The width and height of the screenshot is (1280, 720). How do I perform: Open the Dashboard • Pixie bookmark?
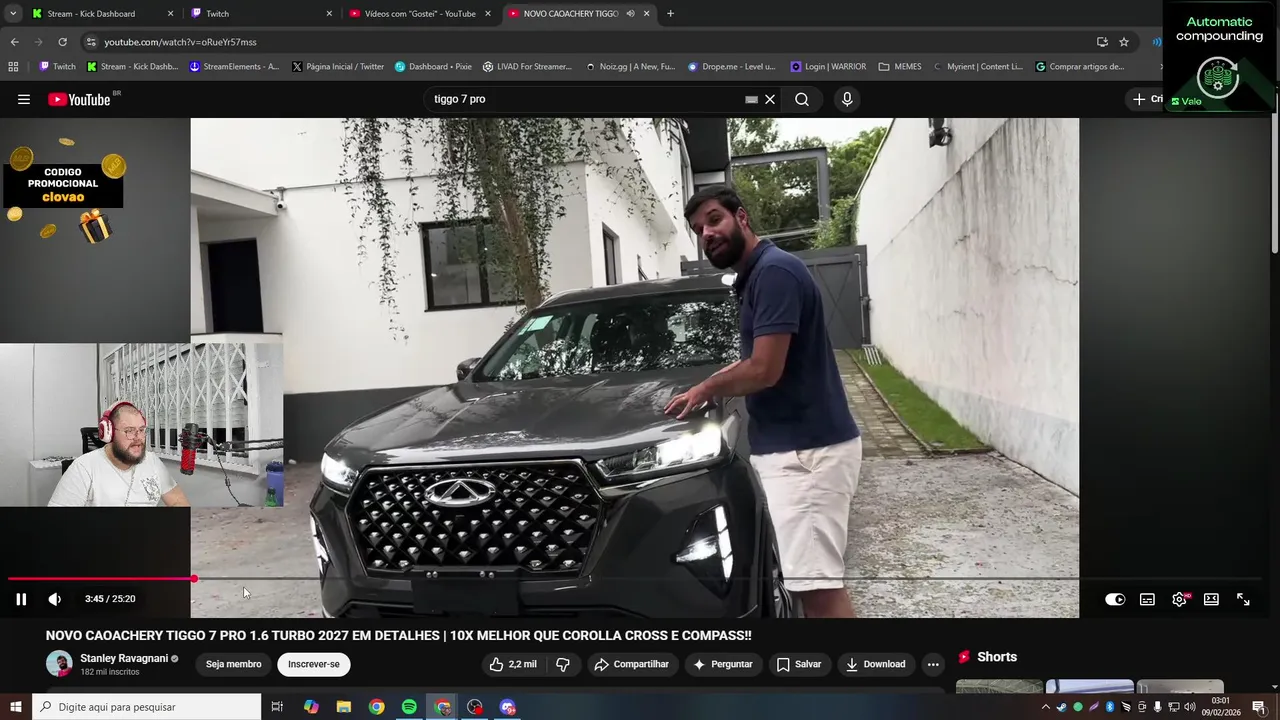pos(433,67)
